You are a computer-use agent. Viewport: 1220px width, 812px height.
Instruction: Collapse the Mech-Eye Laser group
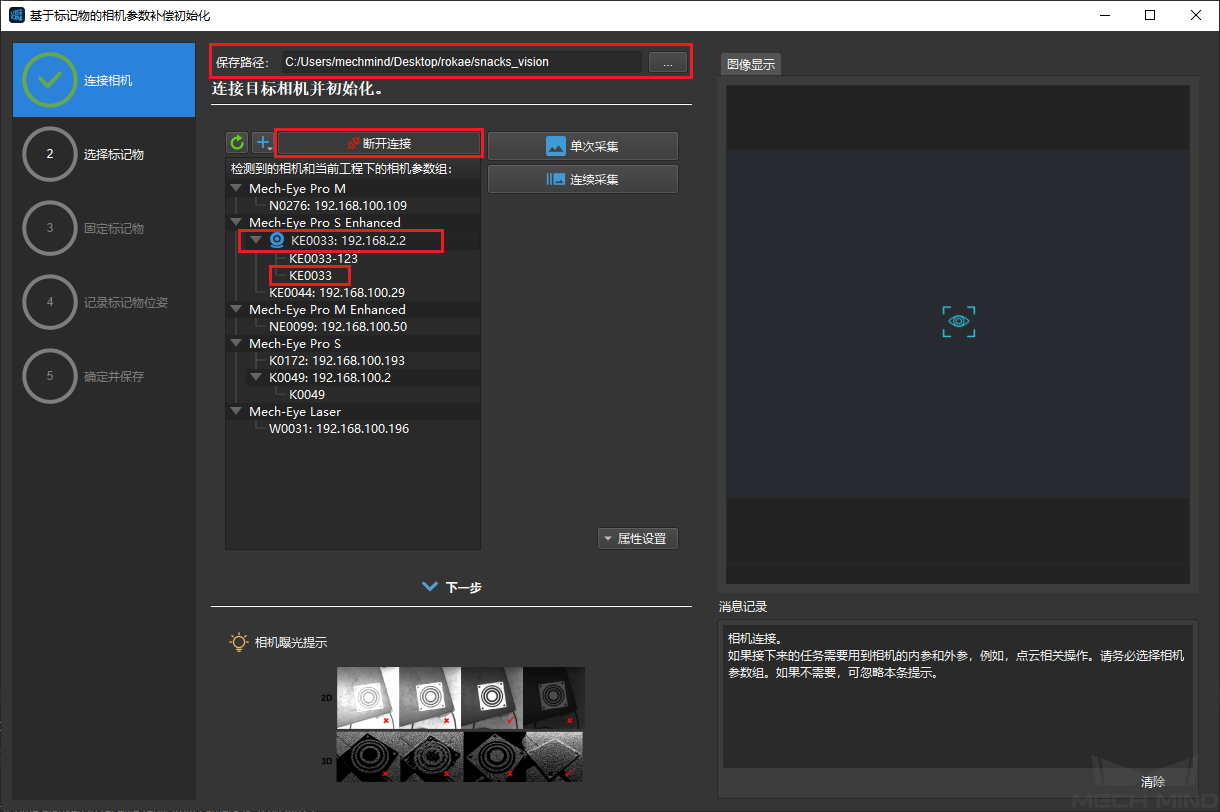coord(236,411)
